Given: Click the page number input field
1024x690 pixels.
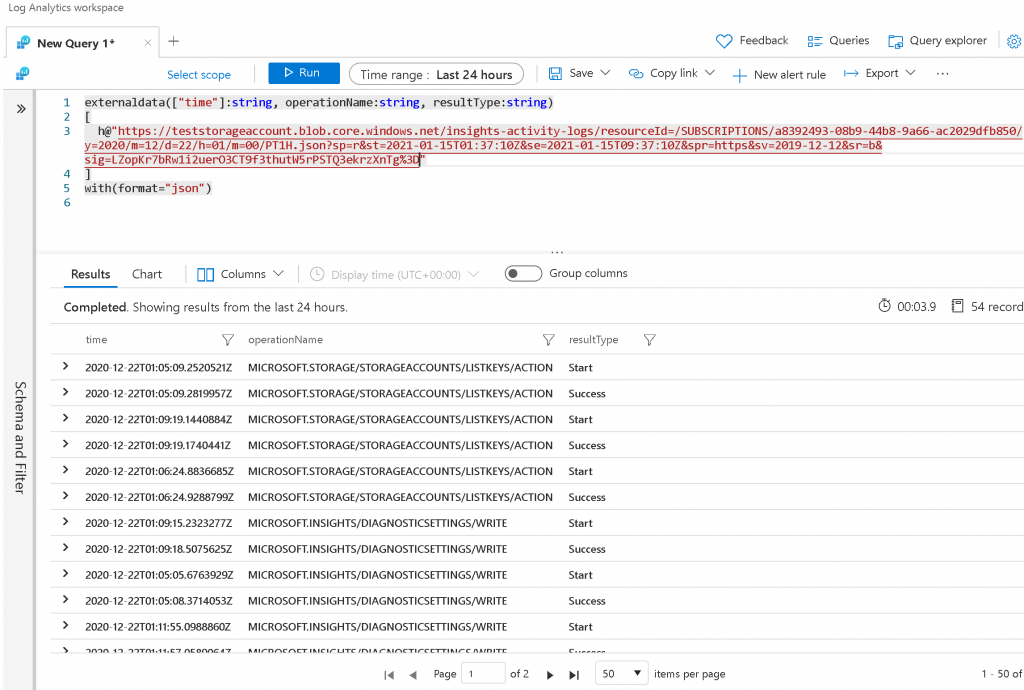Looking at the screenshot, I should point(483,674).
